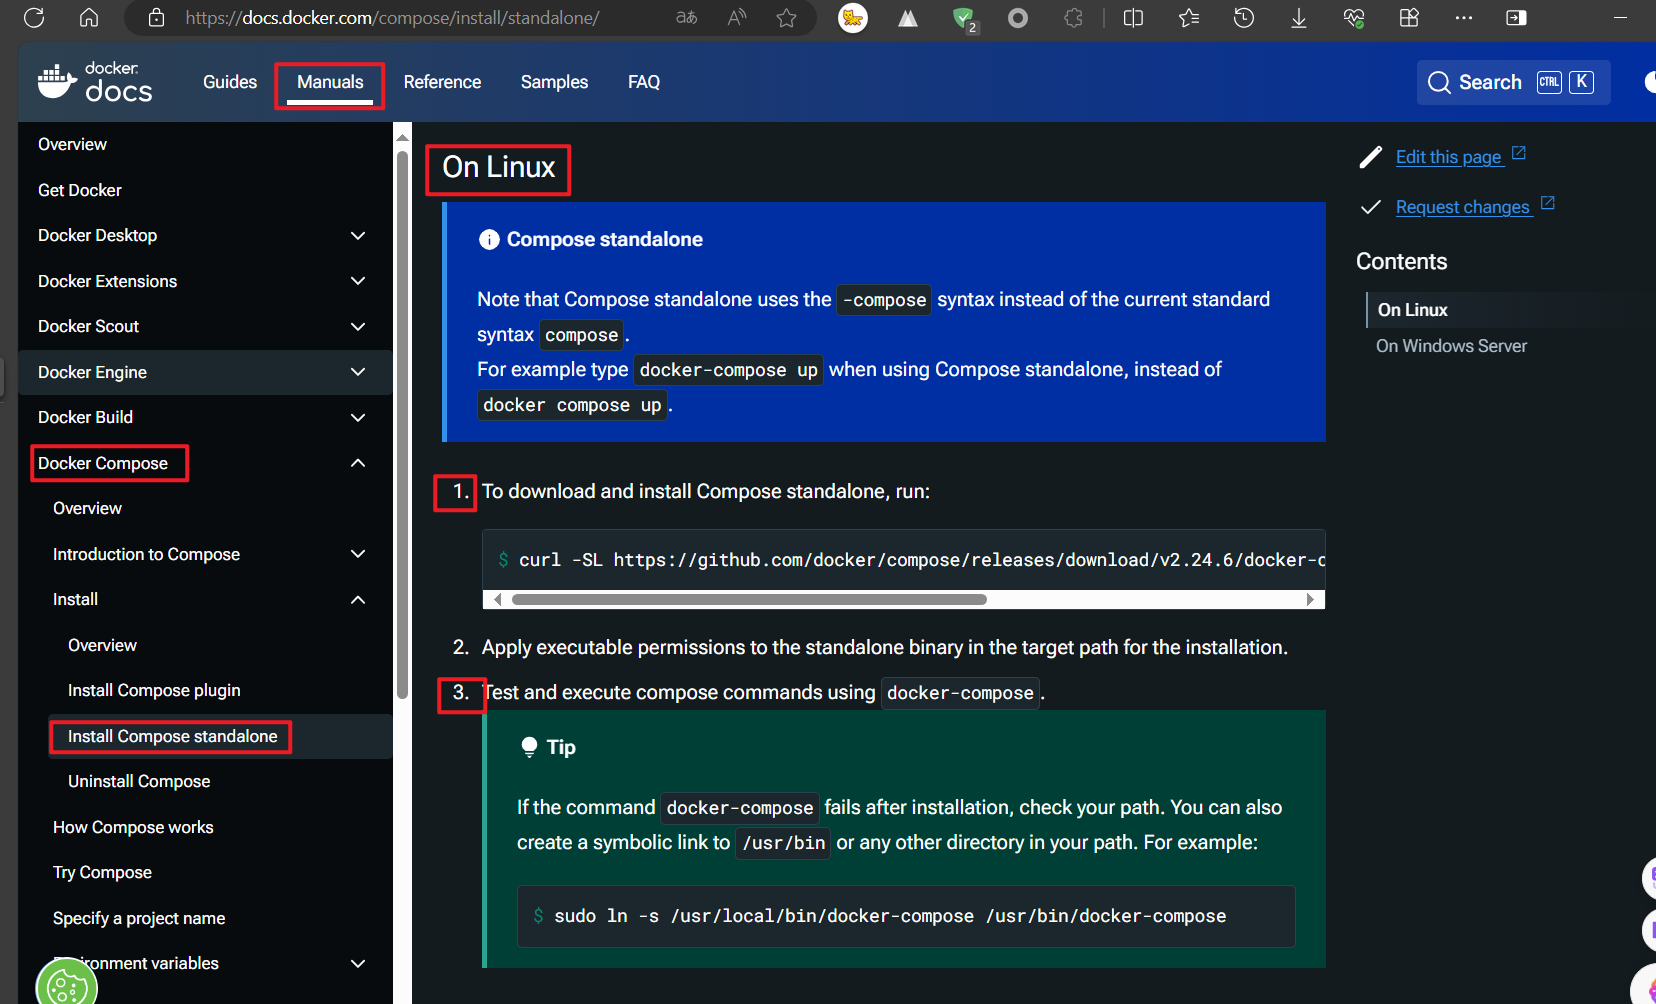The image size is (1656, 1004).
Task: Click the sidebar vertical scrollbar thumb
Action: [x=402, y=424]
